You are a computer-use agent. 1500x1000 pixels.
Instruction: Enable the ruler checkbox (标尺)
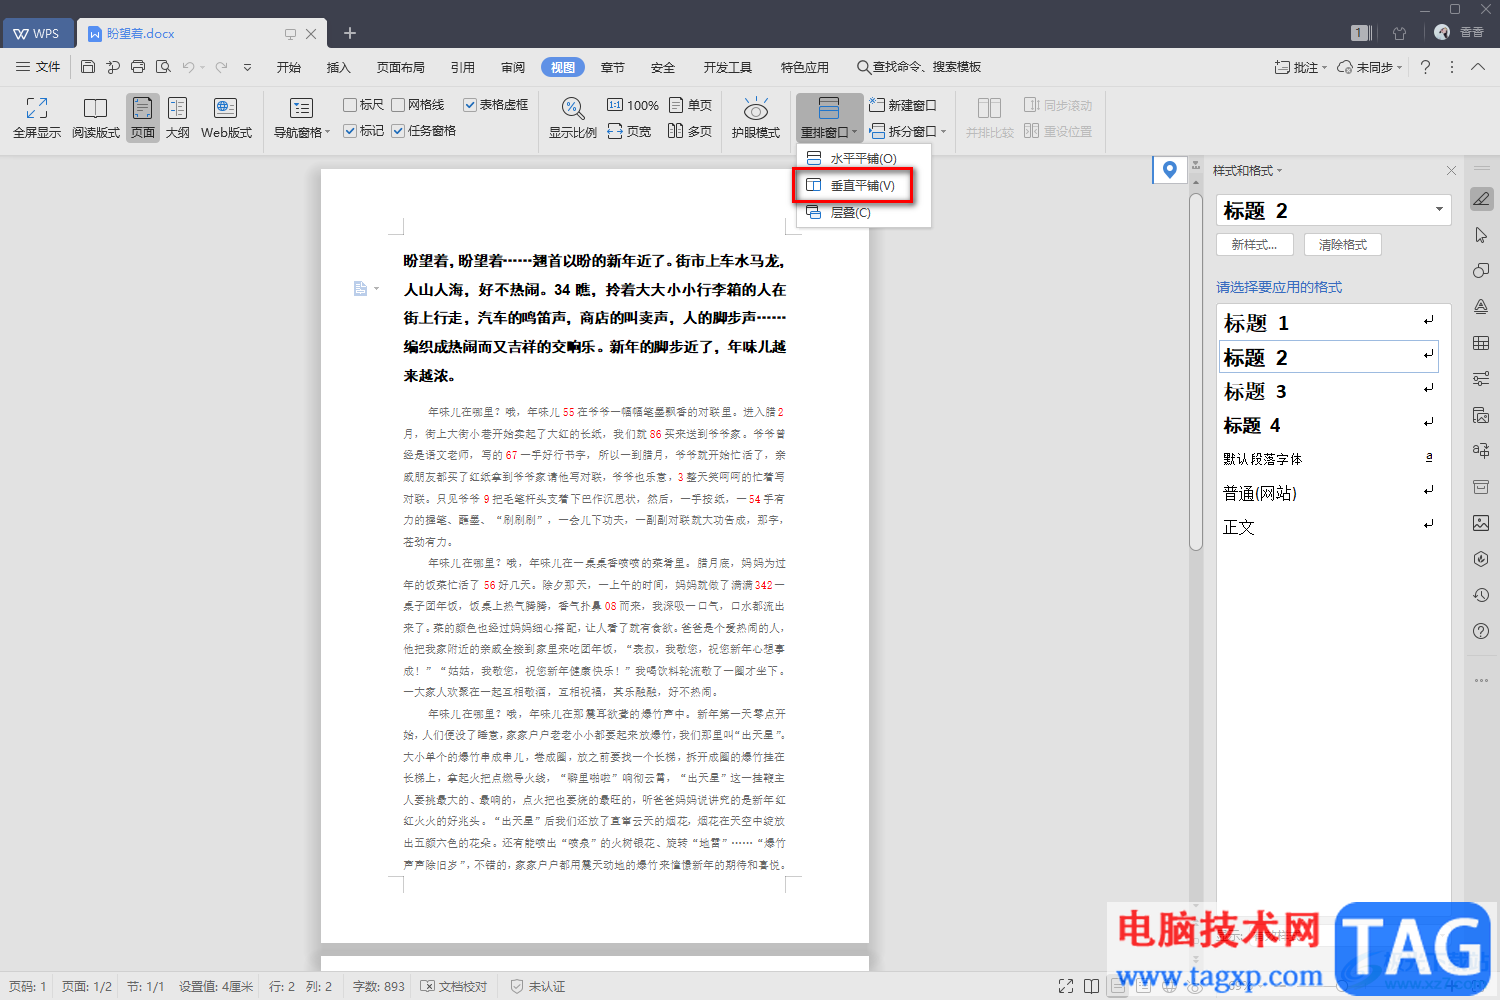(350, 105)
